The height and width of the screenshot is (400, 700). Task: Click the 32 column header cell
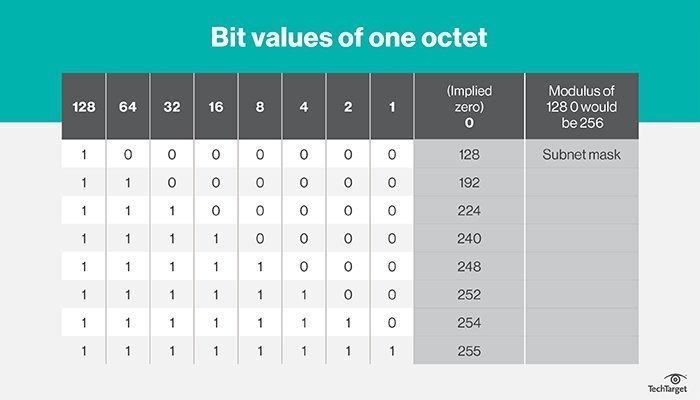(x=172, y=105)
